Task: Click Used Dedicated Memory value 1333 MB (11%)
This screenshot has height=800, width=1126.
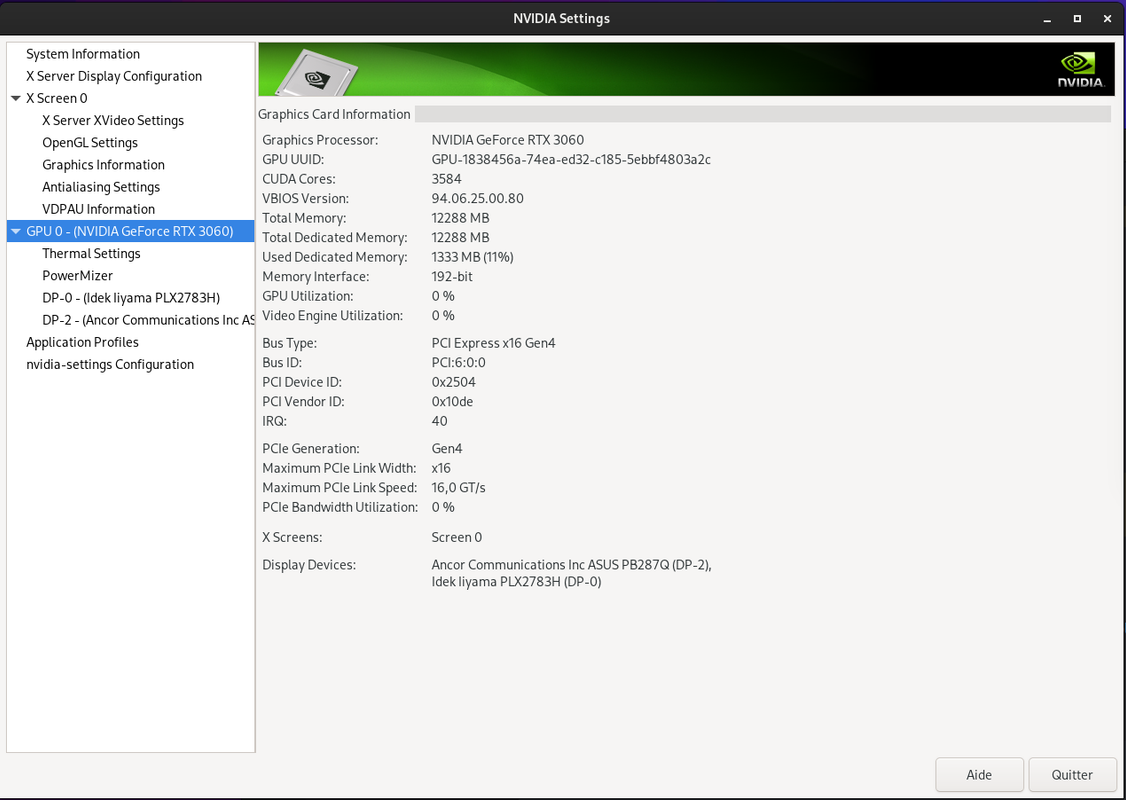Action: coord(473,257)
